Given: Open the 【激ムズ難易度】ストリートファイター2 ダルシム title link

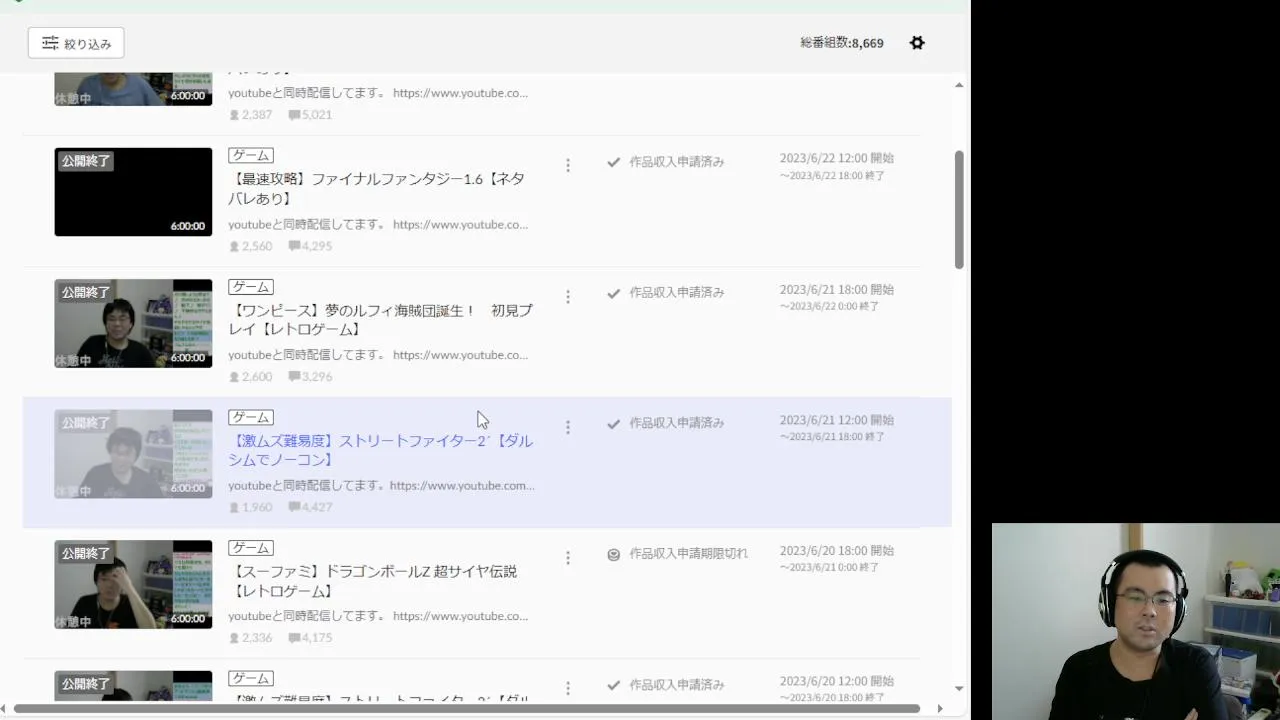Looking at the screenshot, I should (x=381, y=450).
